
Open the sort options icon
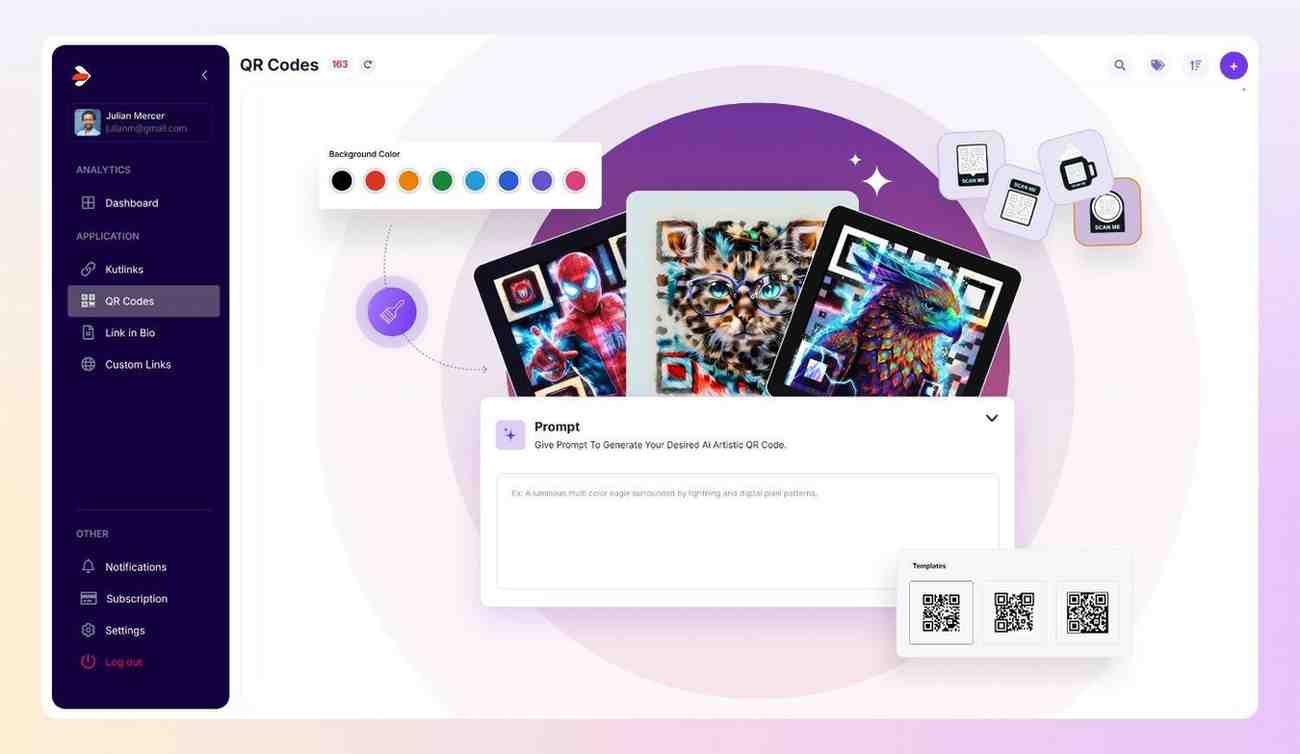pos(1195,66)
